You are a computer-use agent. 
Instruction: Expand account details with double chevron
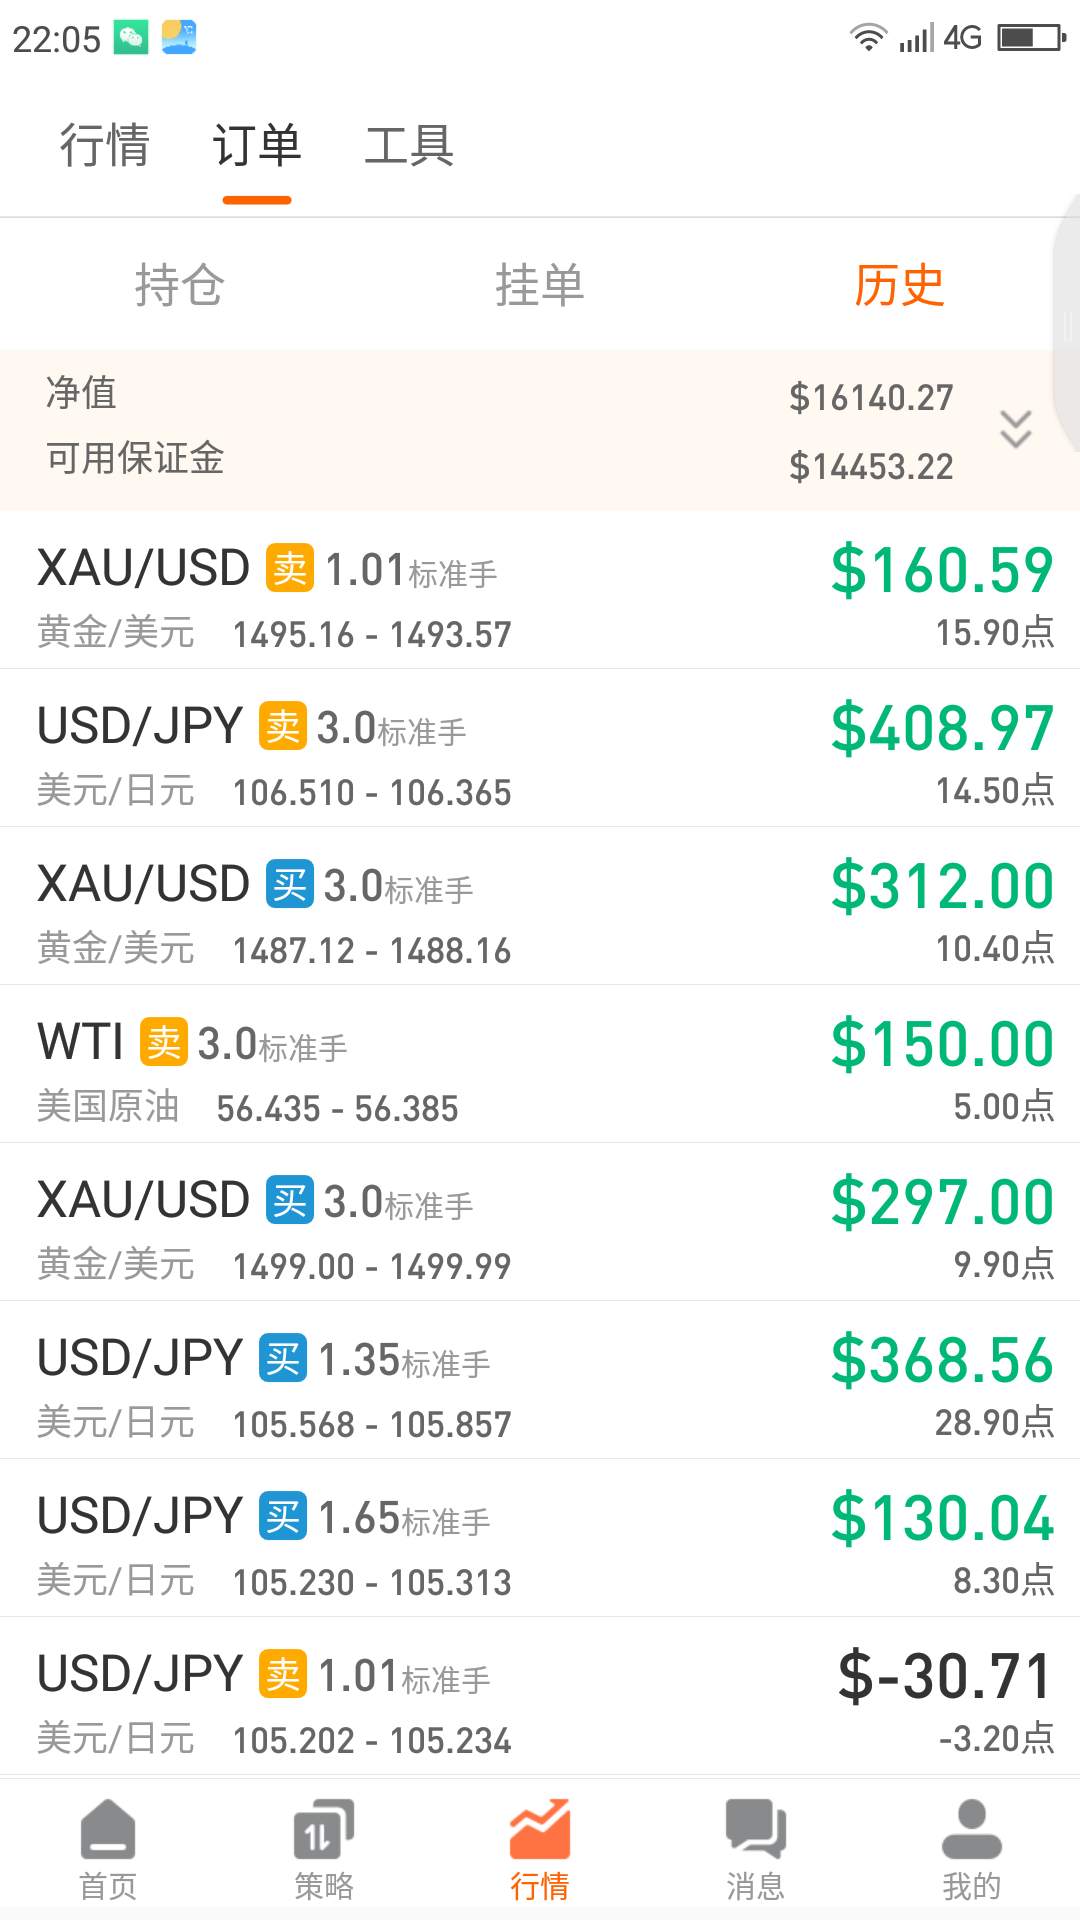pos(1016,429)
